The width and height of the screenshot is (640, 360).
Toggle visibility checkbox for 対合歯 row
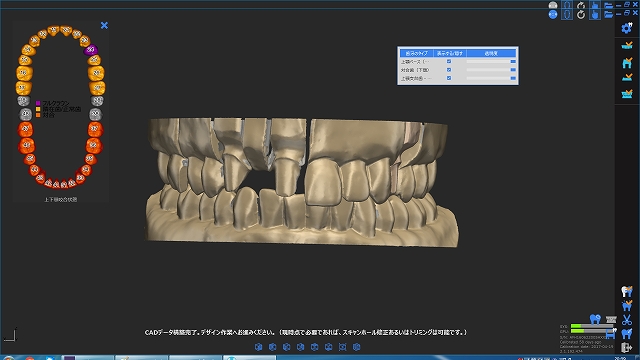point(449,70)
